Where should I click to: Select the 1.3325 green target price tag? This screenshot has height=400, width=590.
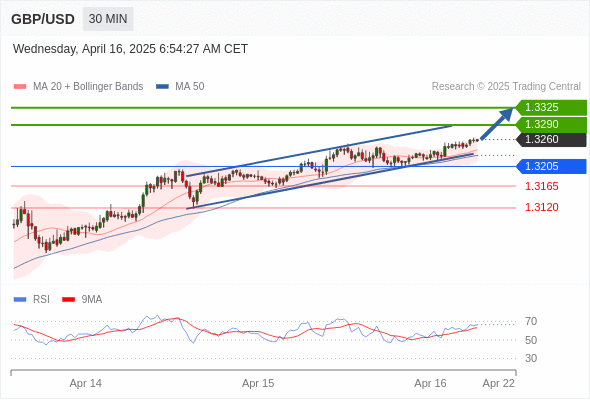pyautogui.click(x=551, y=108)
